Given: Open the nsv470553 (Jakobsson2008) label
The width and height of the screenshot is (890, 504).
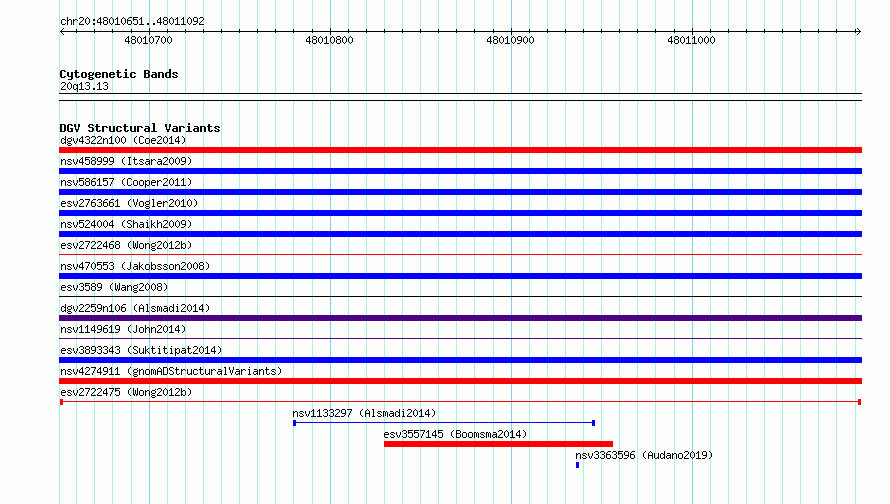Looking at the screenshot, I should (x=135, y=266).
